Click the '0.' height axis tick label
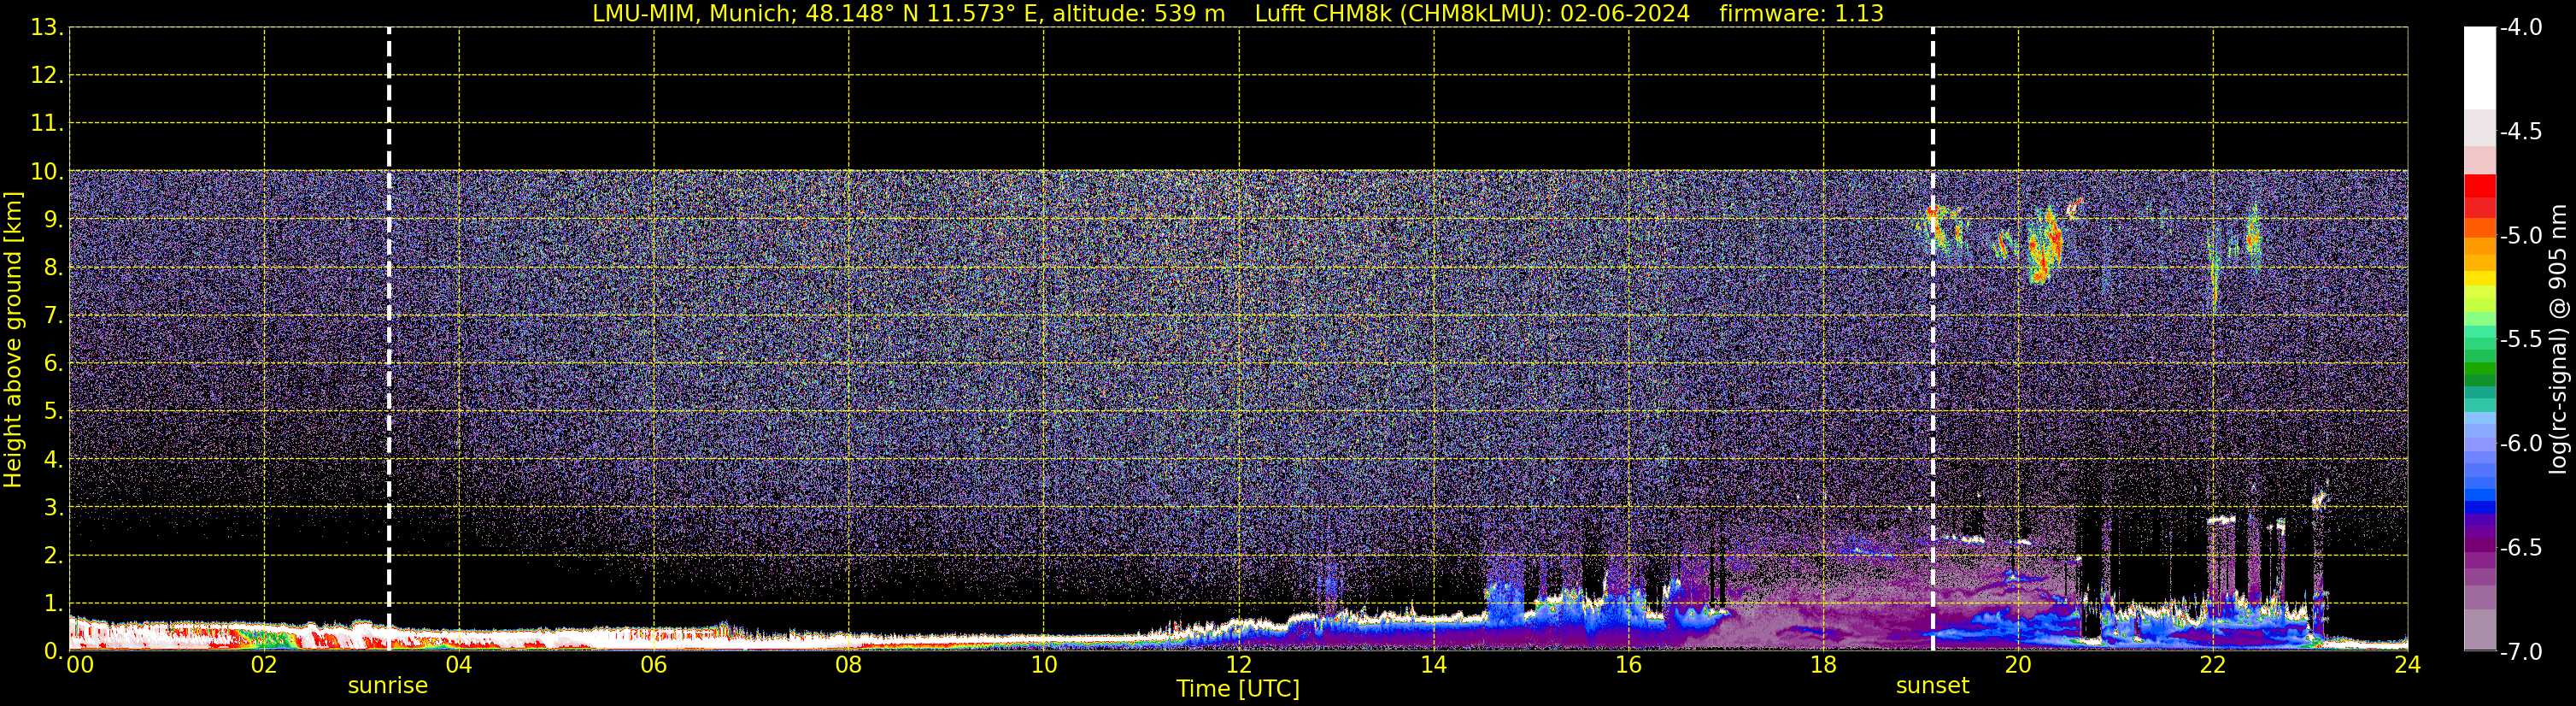 point(53,651)
